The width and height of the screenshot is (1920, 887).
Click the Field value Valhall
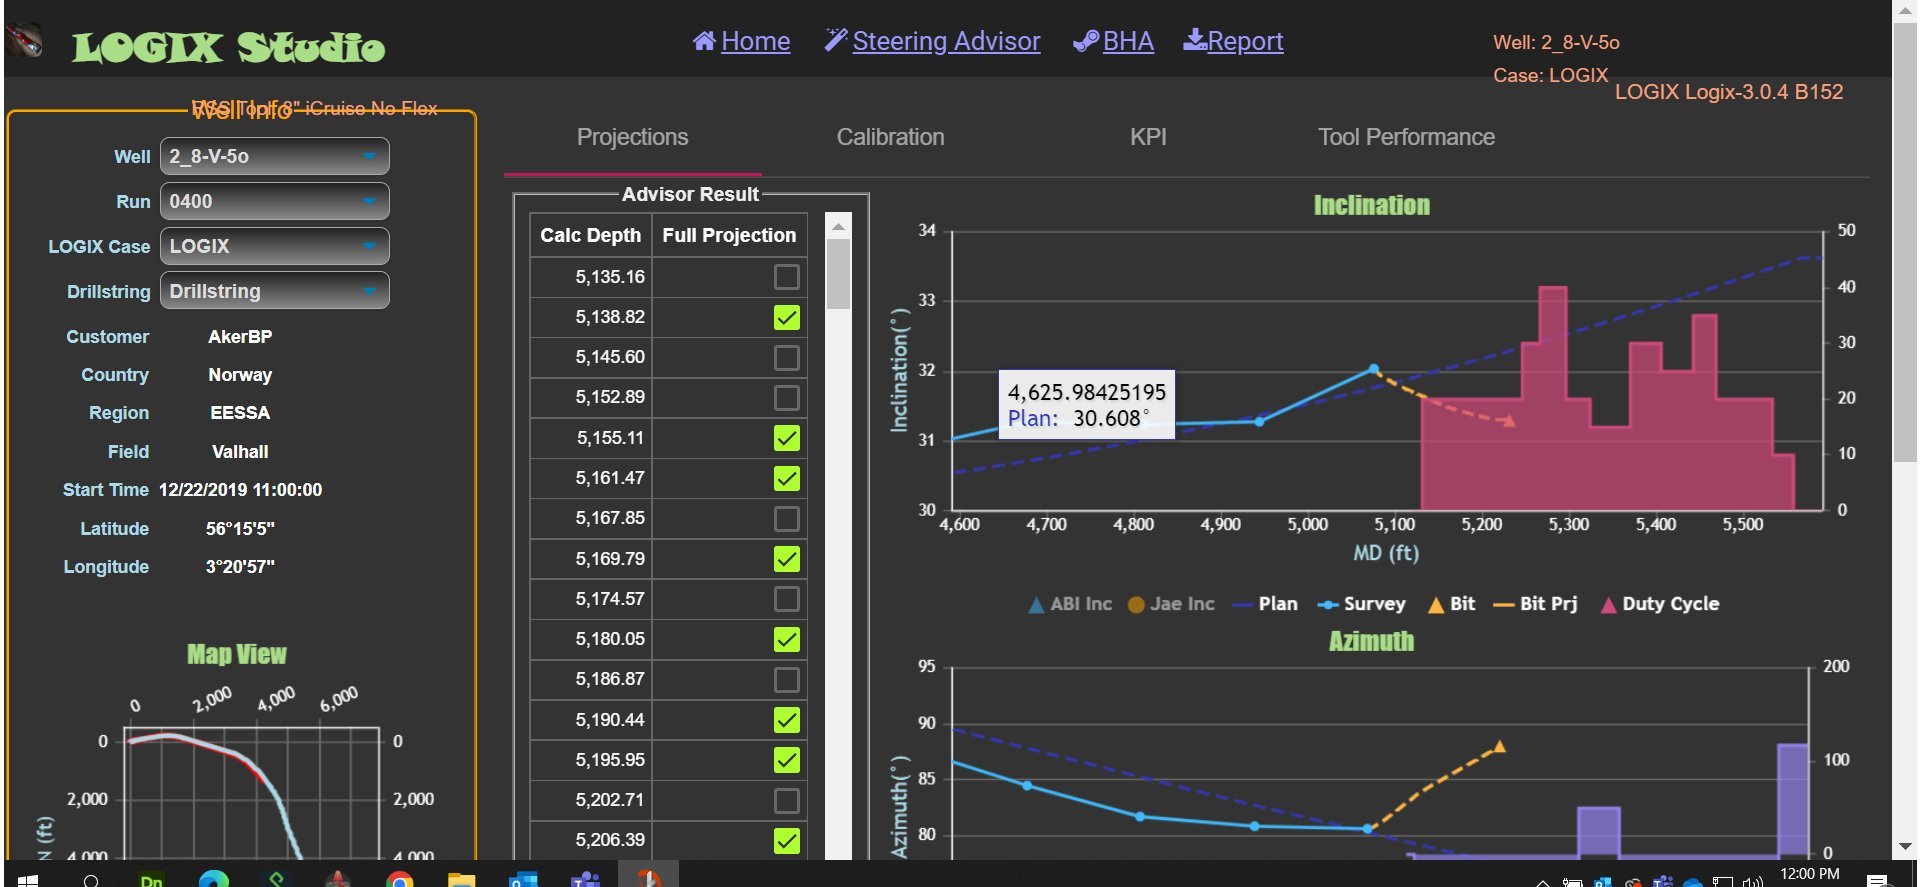click(x=240, y=452)
